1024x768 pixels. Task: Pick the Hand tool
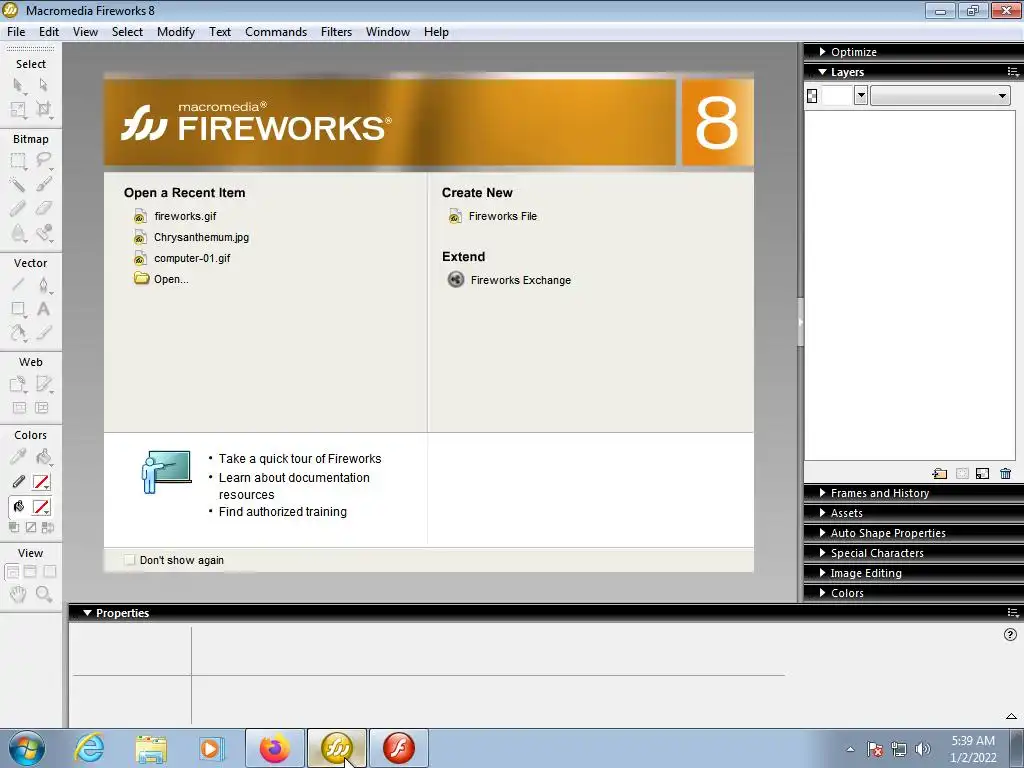coord(18,594)
